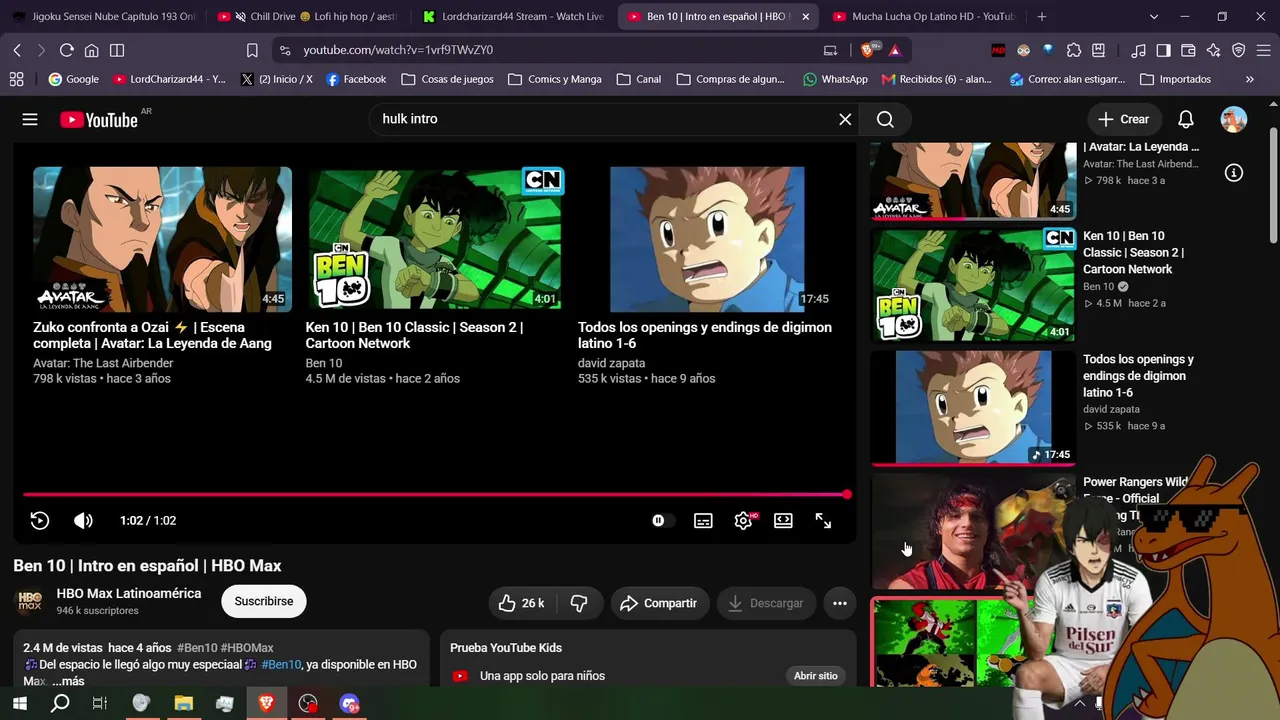Open the OBS Studio taskbar icon

coord(308,704)
